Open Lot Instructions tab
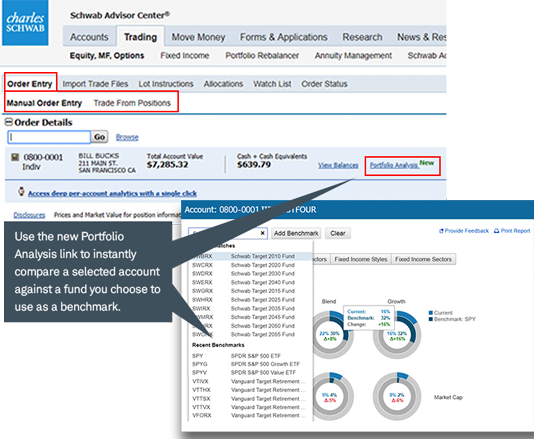534x439 pixels. click(166, 84)
